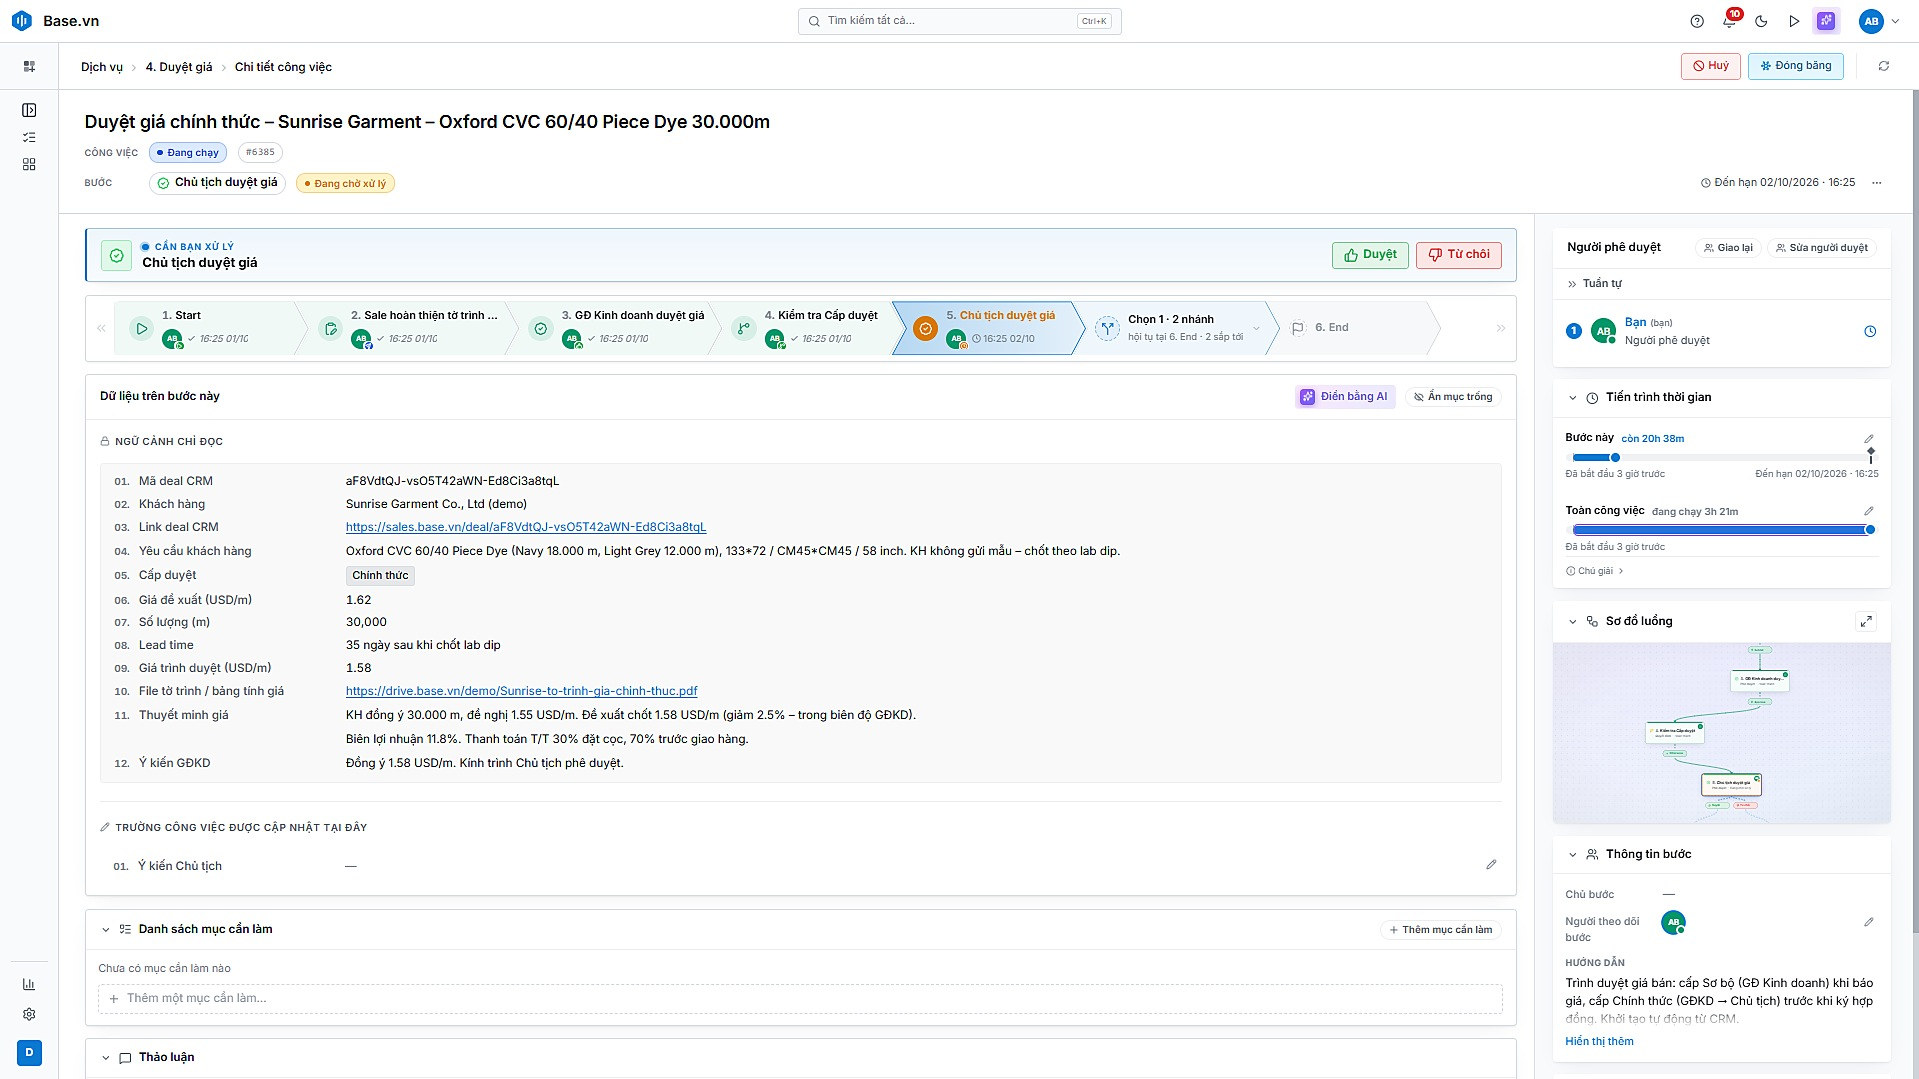
Task: Collapse the Tiến trình thời gian section
Action: [x=1573, y=398]
